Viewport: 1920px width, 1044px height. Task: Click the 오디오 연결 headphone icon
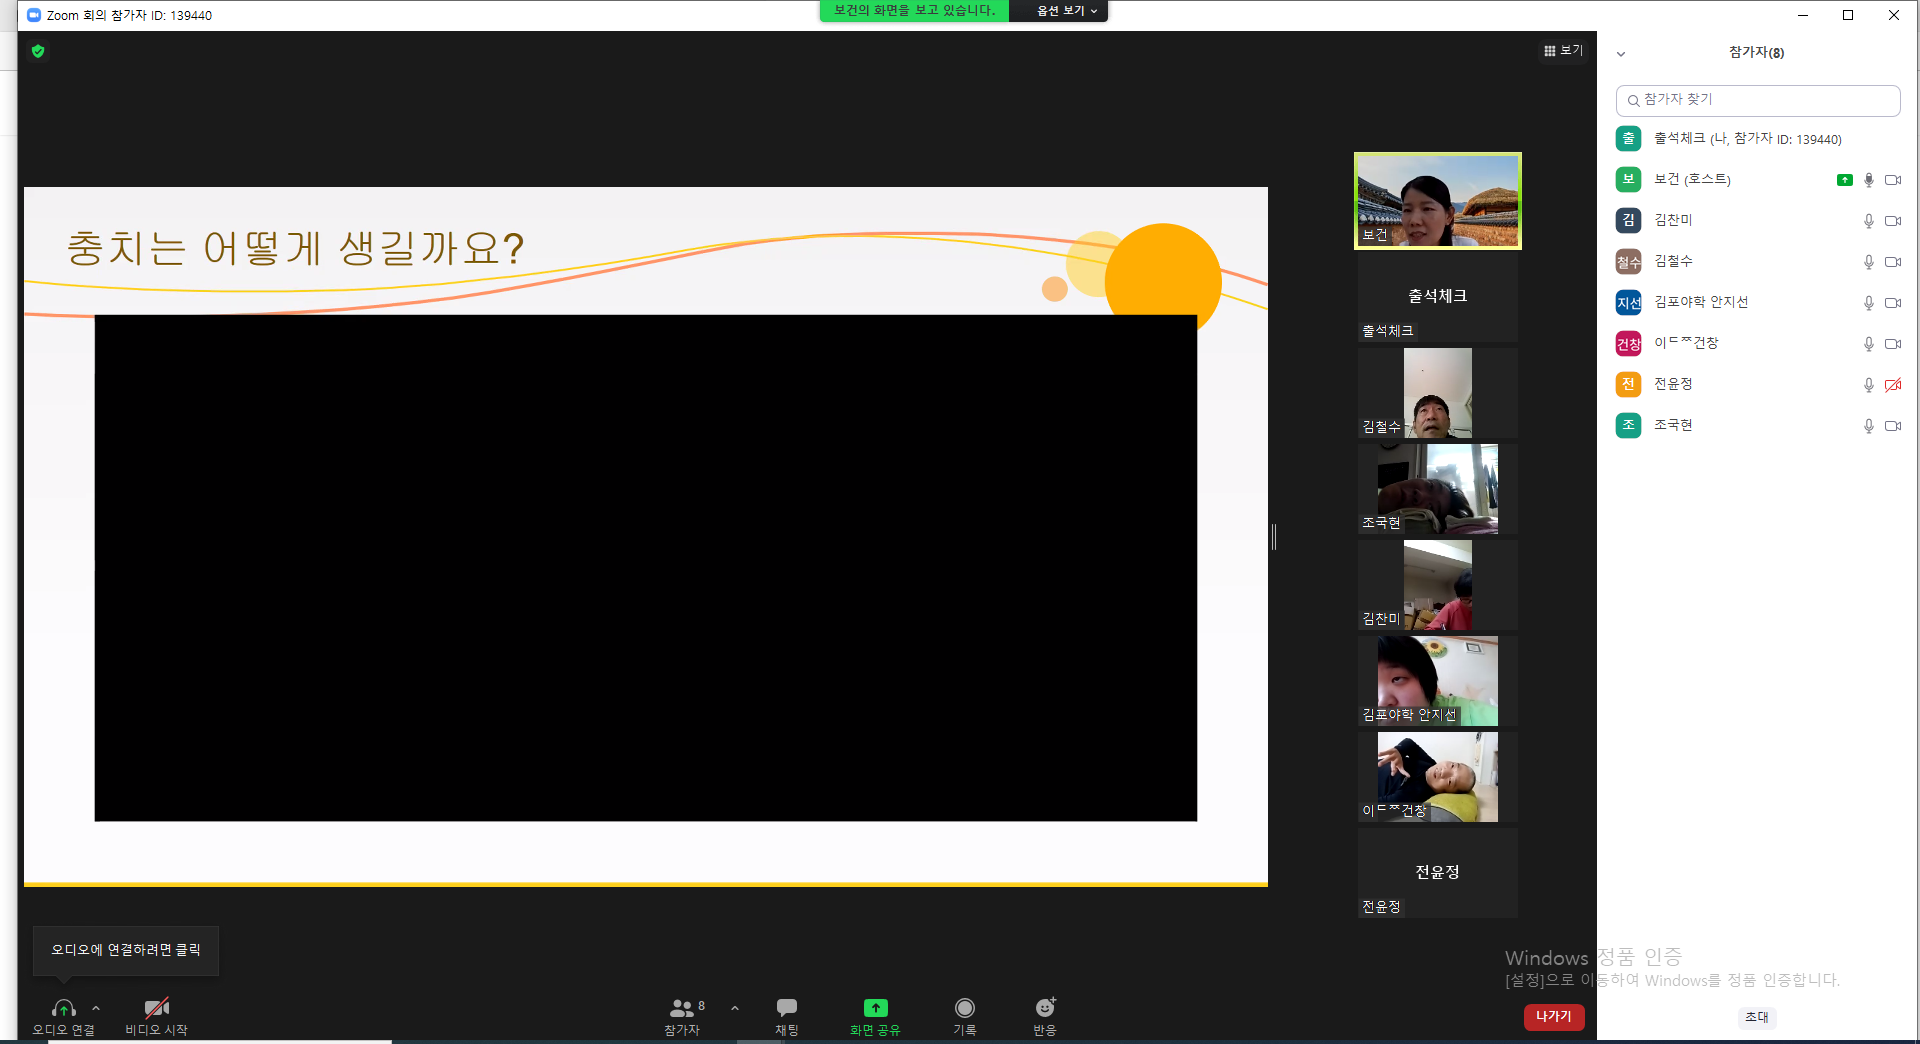click(x=64, y=1008)
